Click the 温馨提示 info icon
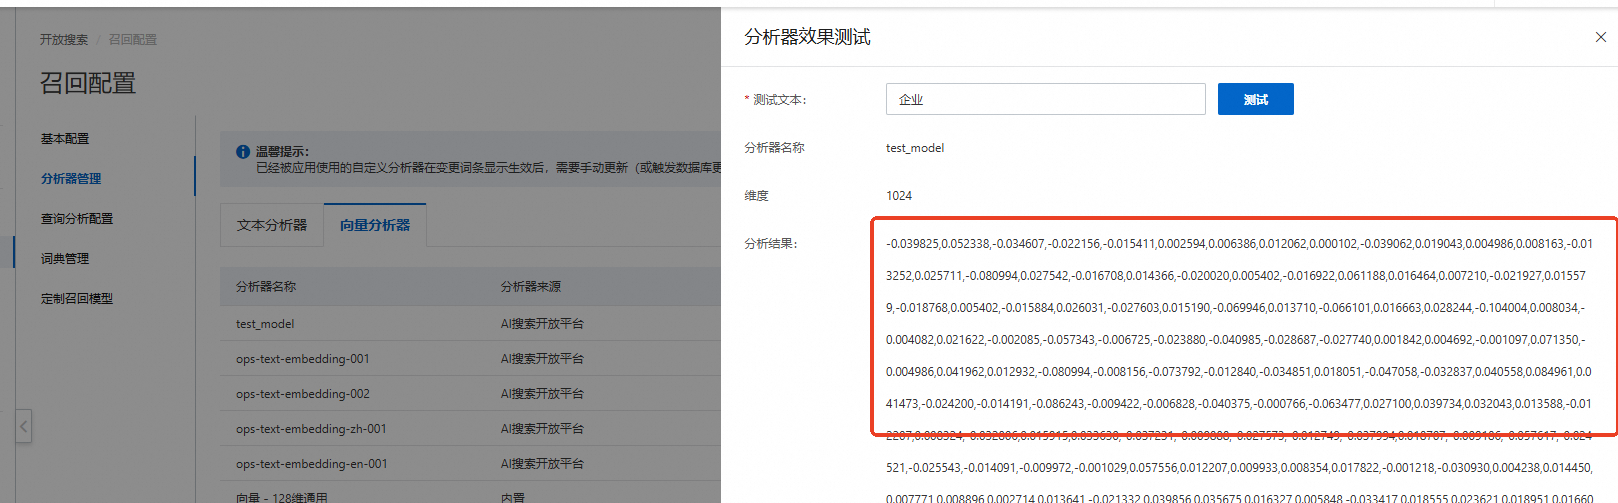 click(243, 152)
